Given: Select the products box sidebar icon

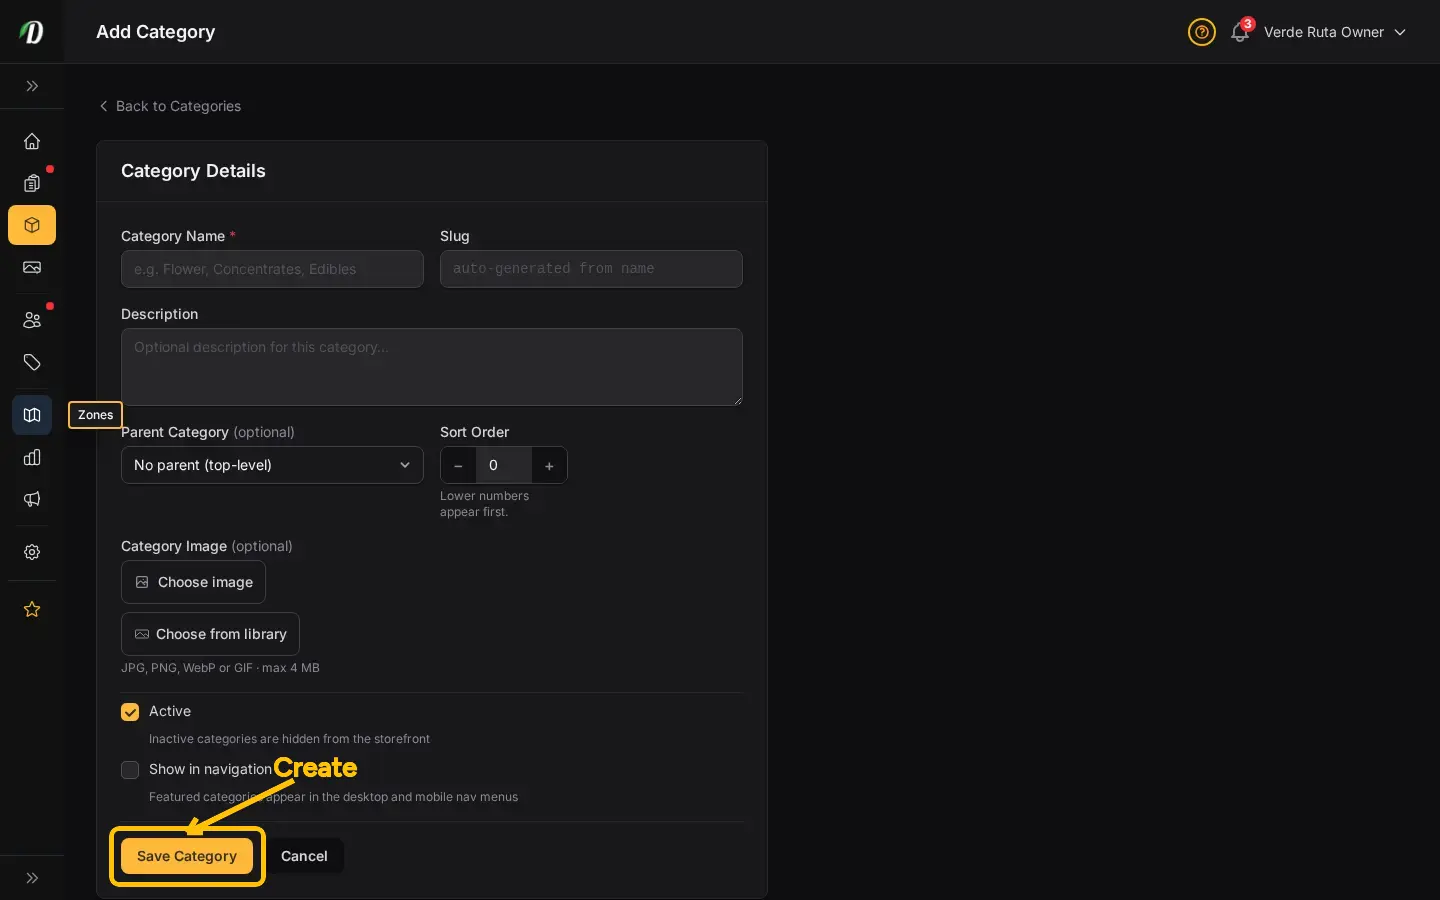Looking at the screenshot, I should point(32,225).
